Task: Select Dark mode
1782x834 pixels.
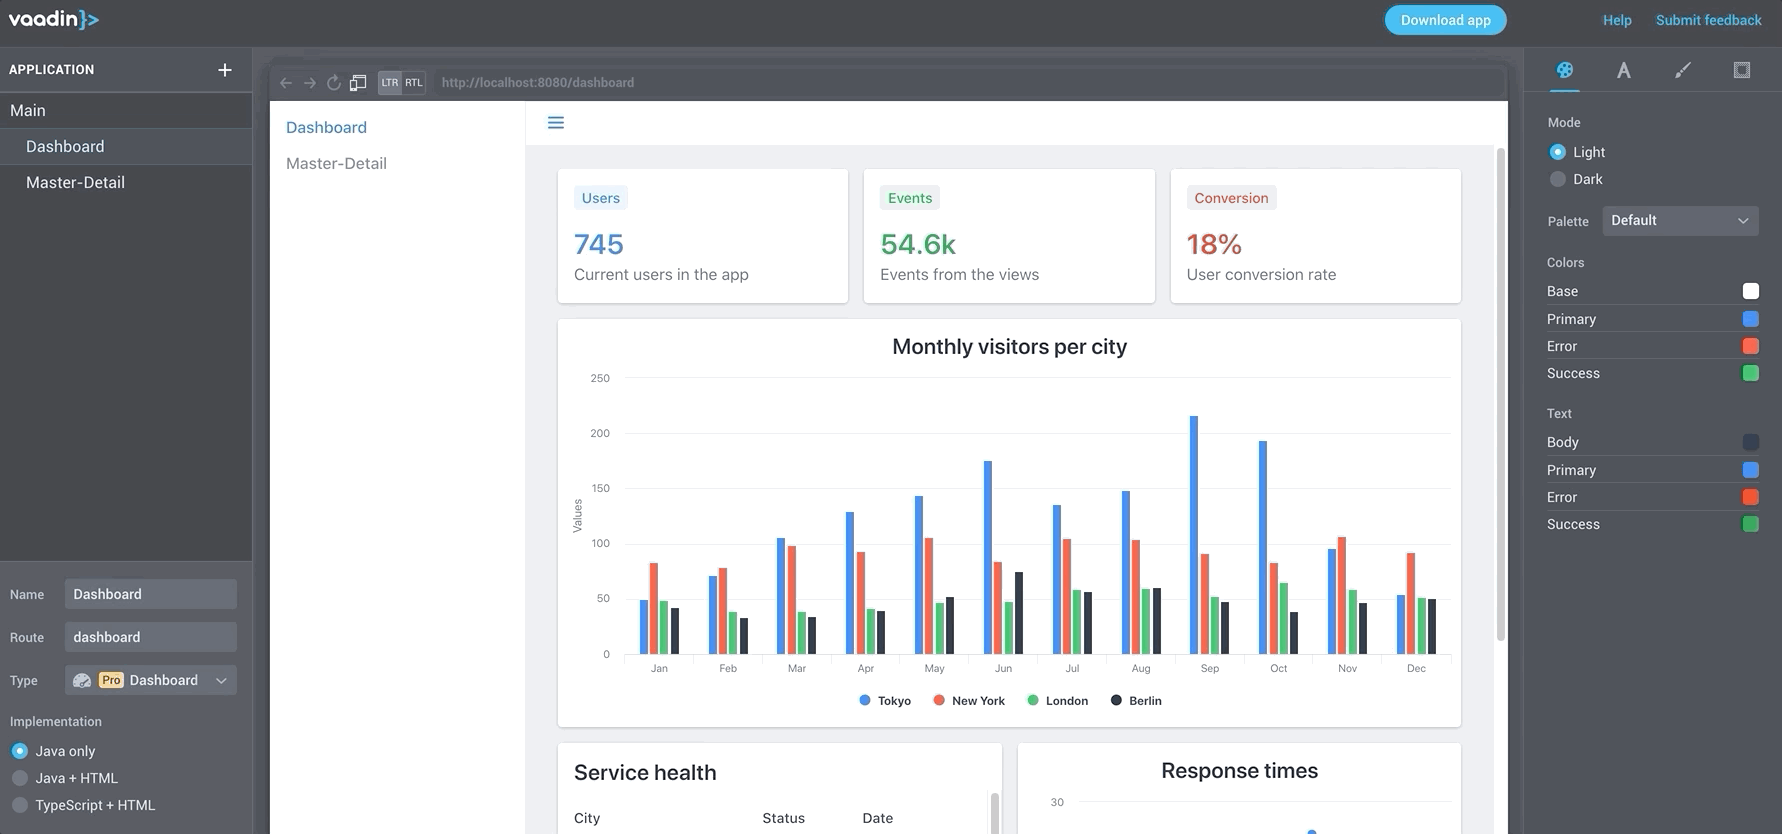Action: tap(1558, 179)
